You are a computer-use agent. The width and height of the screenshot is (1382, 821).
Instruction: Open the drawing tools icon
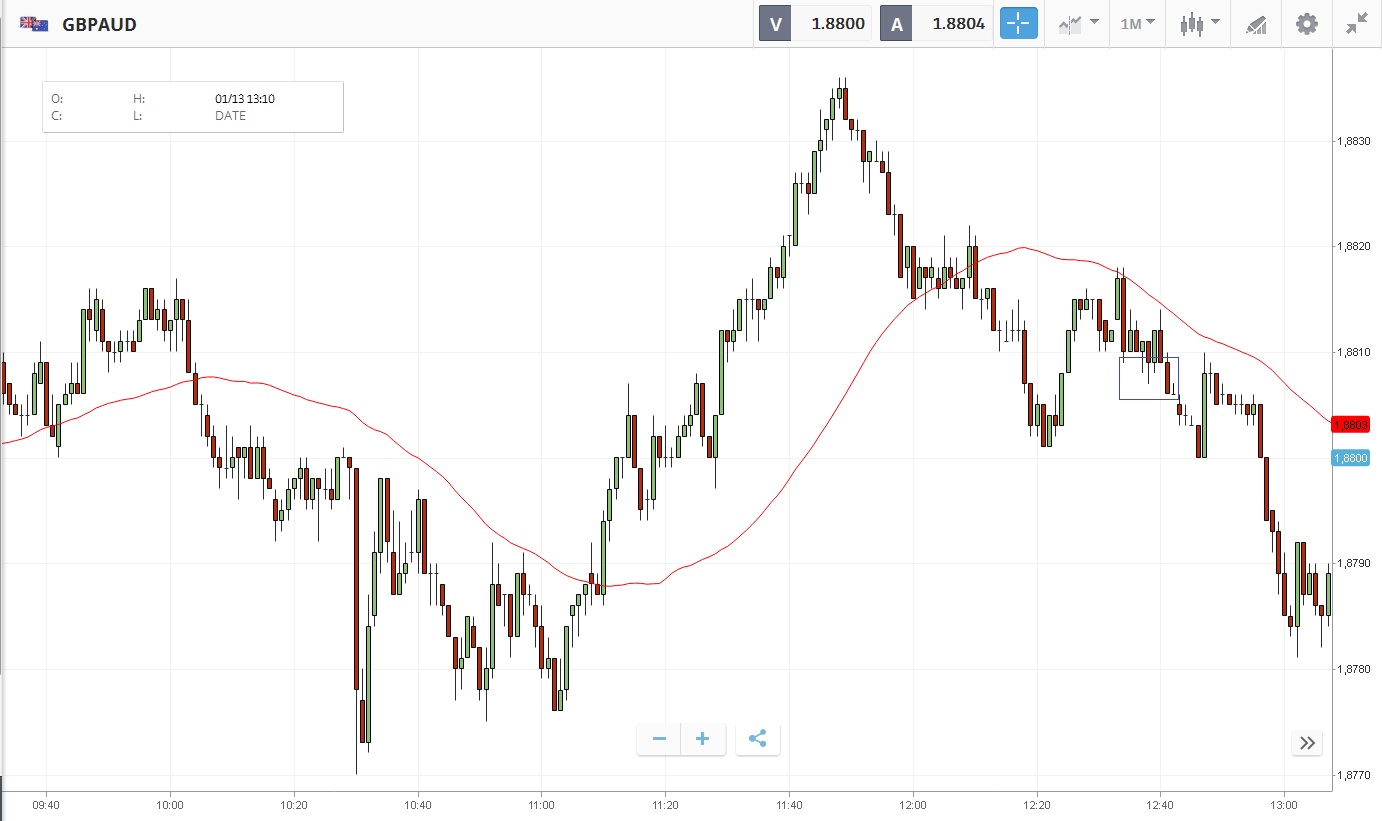pos(1256,24)
